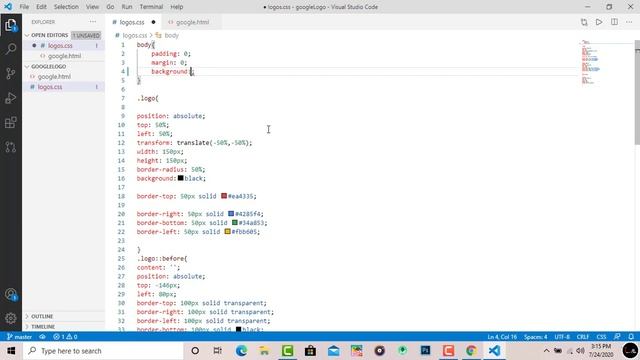The height and width of the screenshot is (360, 640).
Task: Open Chrome from the taskbar
Action: [471, 351]
